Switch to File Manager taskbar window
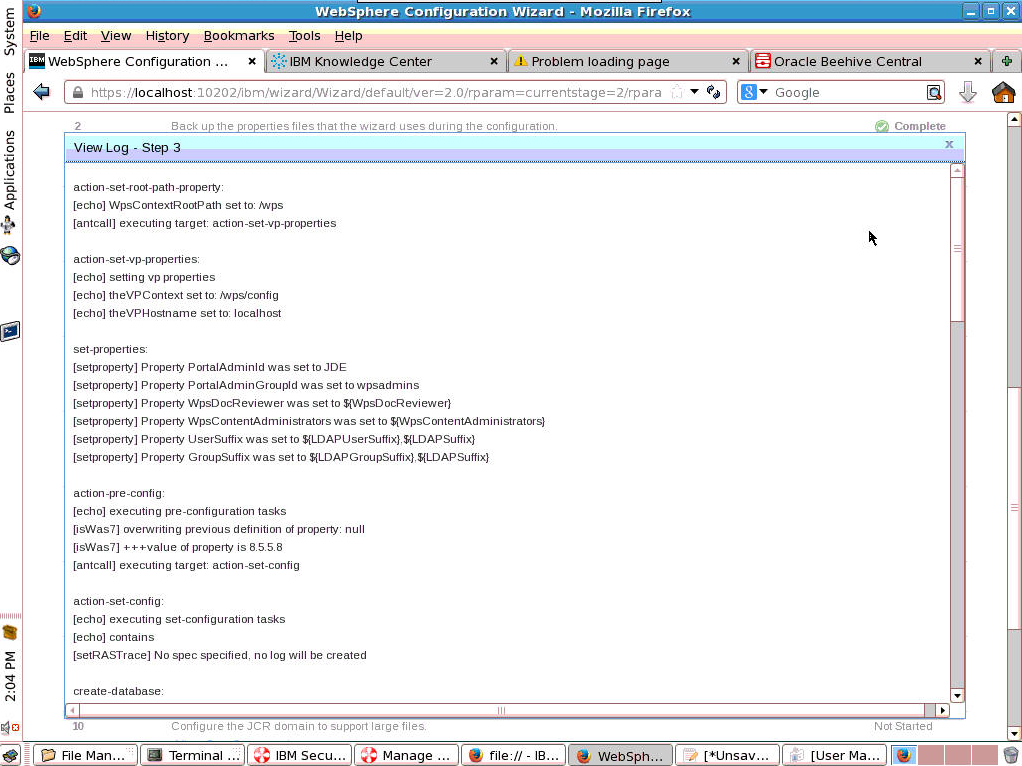 (x=85, y=755)
